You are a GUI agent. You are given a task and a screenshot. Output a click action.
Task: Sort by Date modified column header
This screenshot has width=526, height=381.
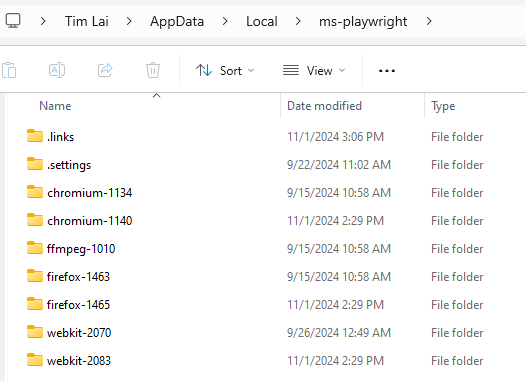click(324, 106)
